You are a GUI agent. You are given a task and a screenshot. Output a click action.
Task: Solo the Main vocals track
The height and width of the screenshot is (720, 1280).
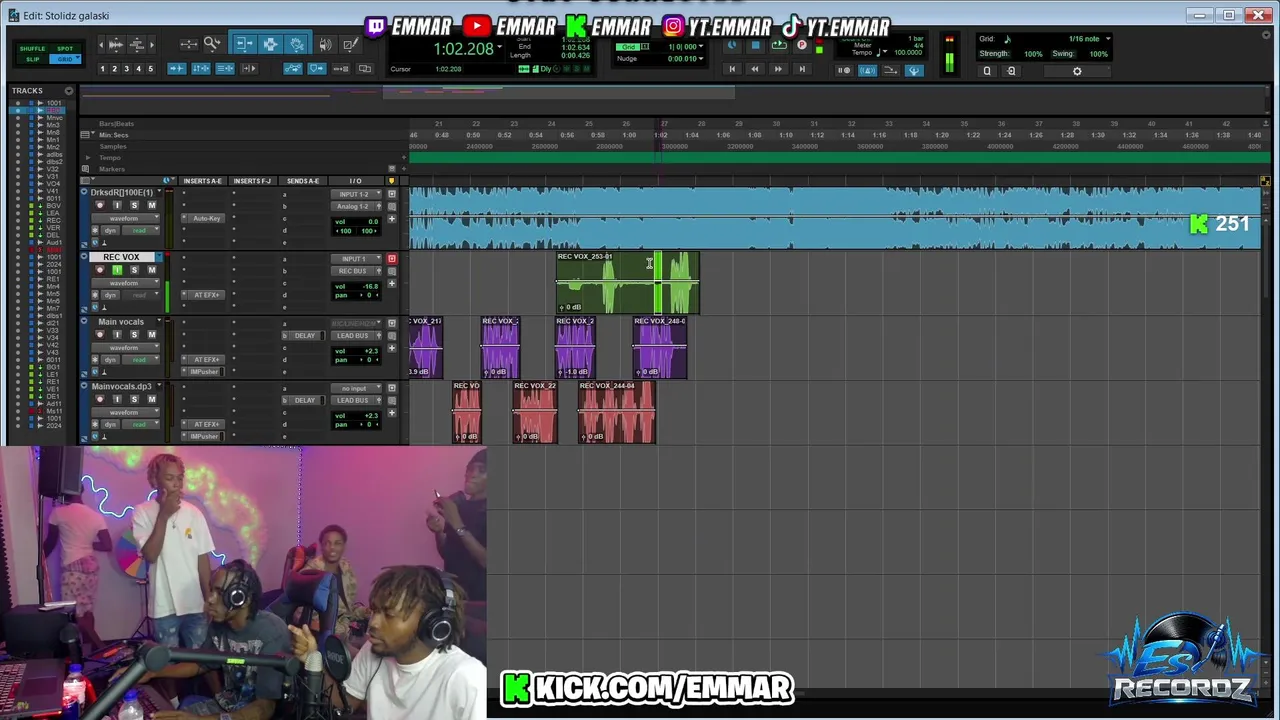point(134,334)
